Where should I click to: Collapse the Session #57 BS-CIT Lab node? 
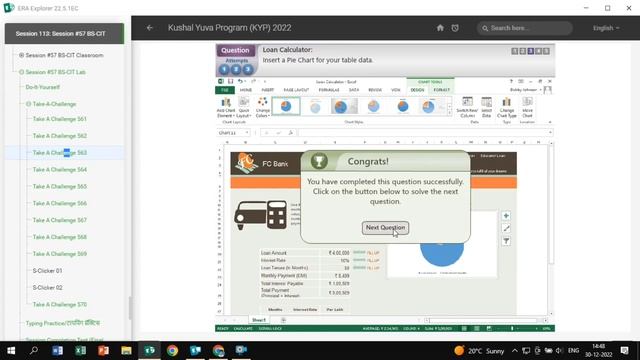coord(22,72)
